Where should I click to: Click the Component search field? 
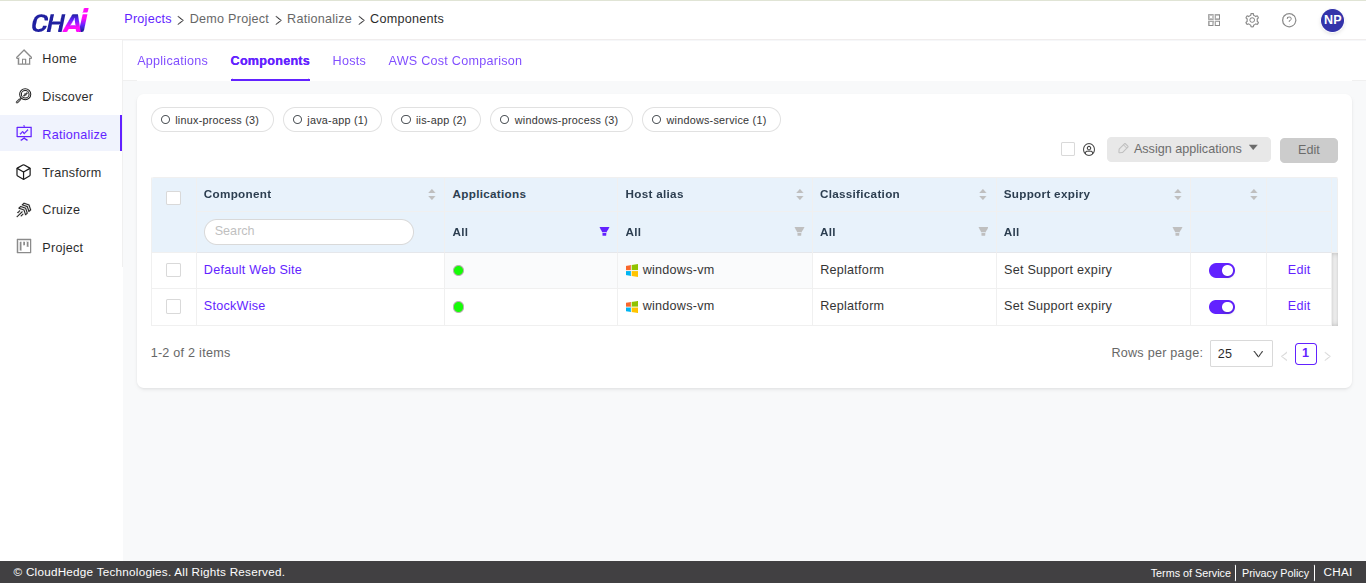[x=308, y=231]
